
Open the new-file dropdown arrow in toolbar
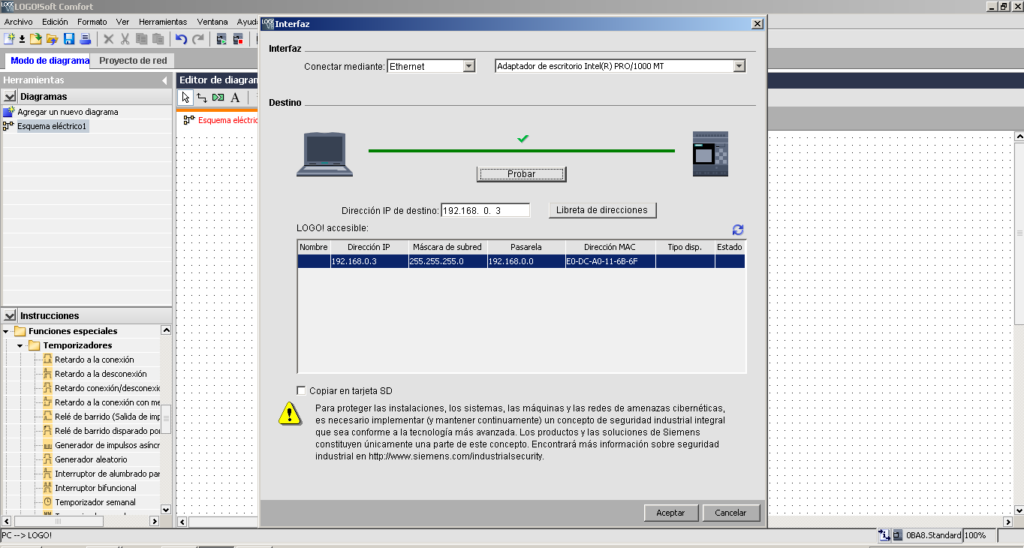point(22,40)
